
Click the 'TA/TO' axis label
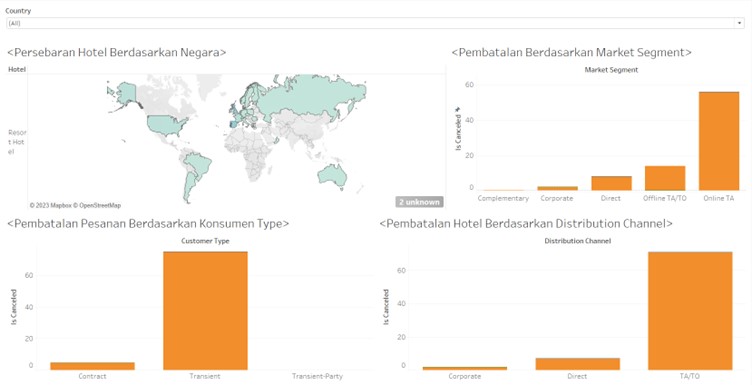pos(690,376)
